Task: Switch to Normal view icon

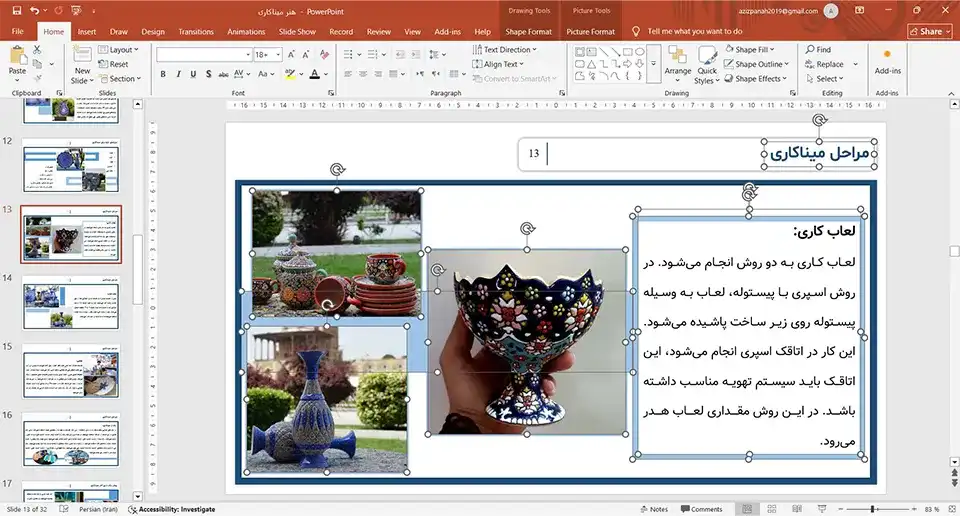Action: (x=747, y=509)
